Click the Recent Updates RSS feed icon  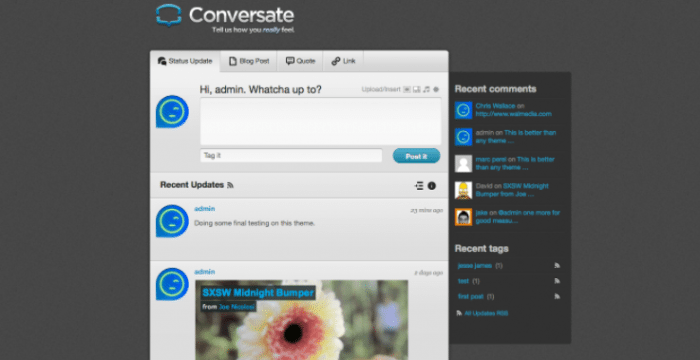[x=230, y=185]
